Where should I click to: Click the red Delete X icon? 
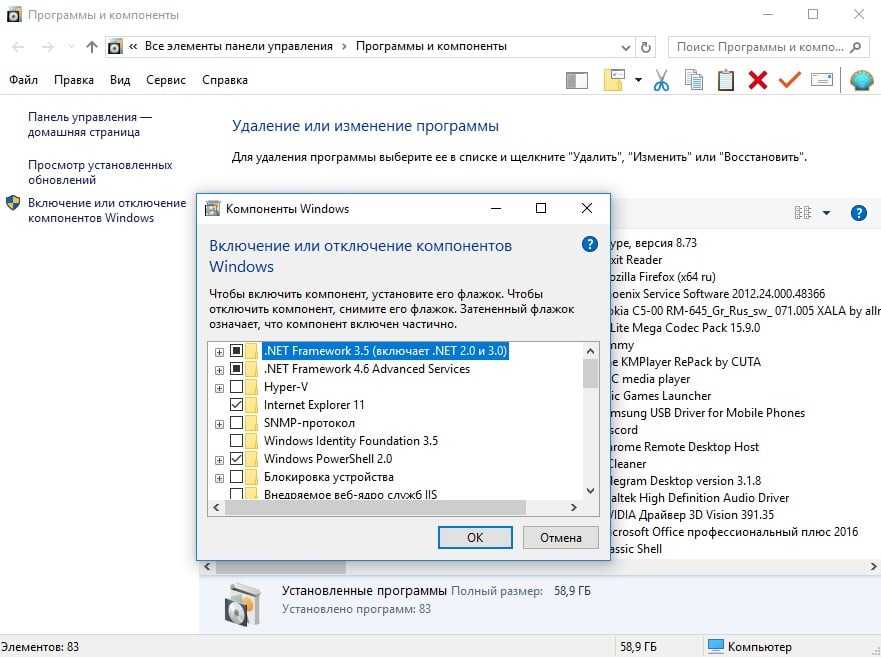(x=757, y=80)
